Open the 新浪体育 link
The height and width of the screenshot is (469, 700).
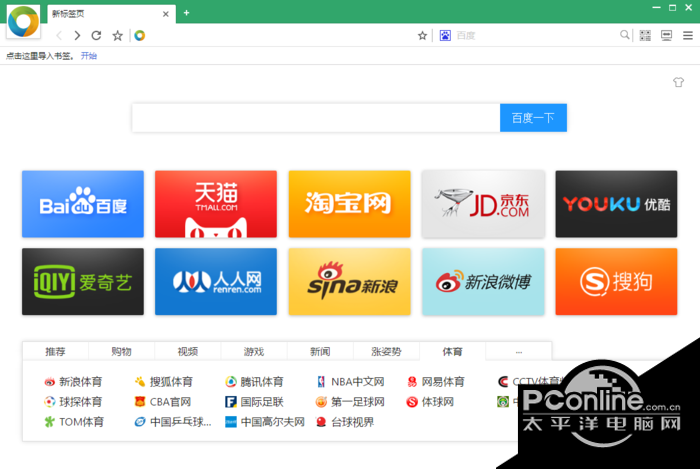click(x=73, y=382)
